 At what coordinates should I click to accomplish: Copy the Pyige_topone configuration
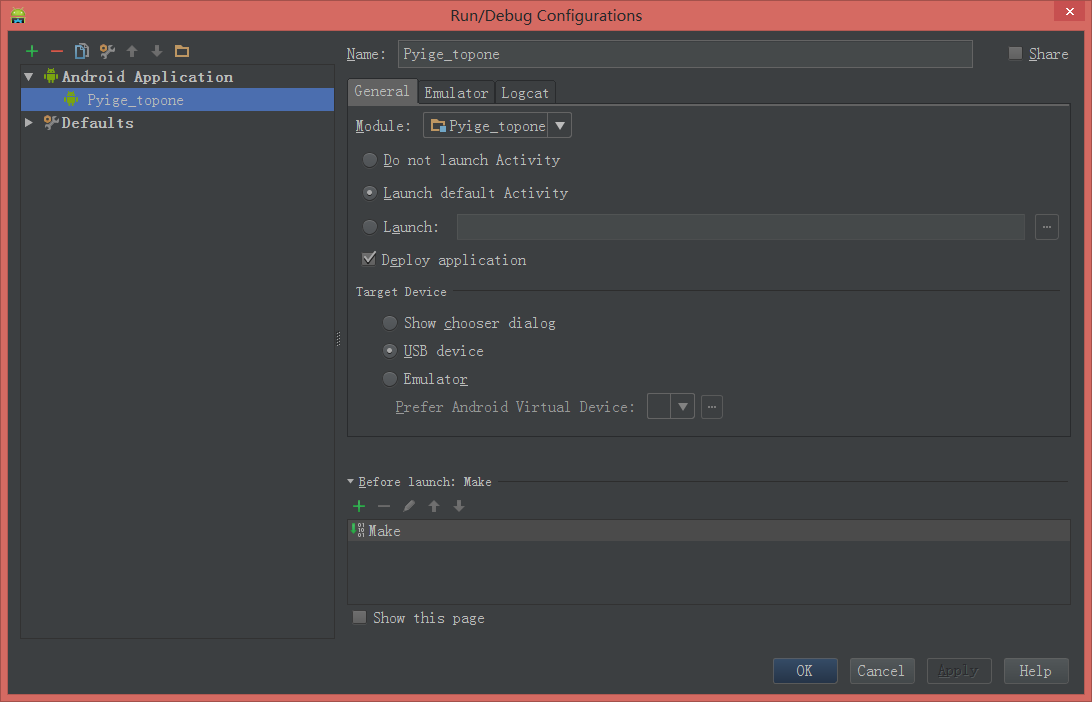[81, 50]
